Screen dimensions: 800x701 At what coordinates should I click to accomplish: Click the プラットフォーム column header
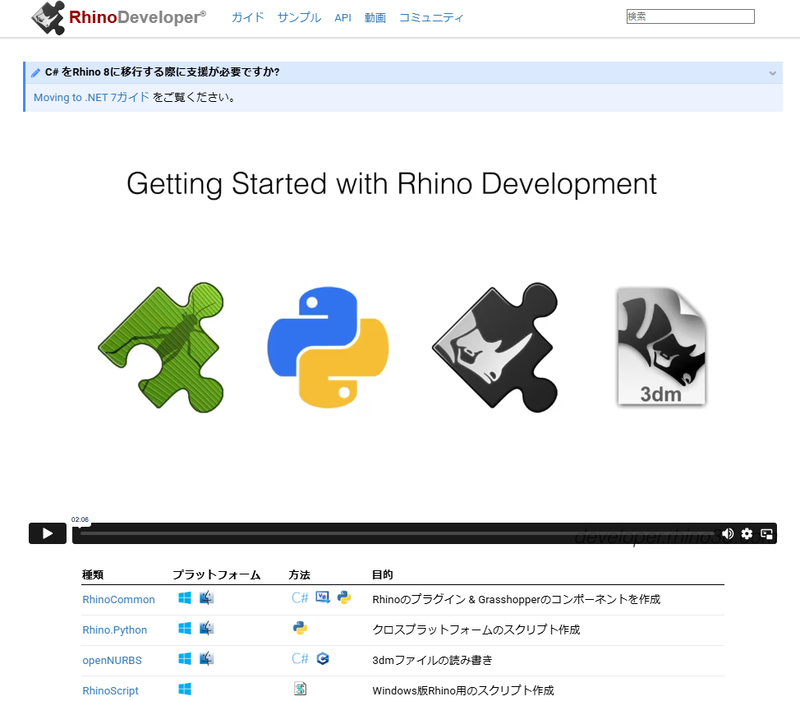pos(216,575)
